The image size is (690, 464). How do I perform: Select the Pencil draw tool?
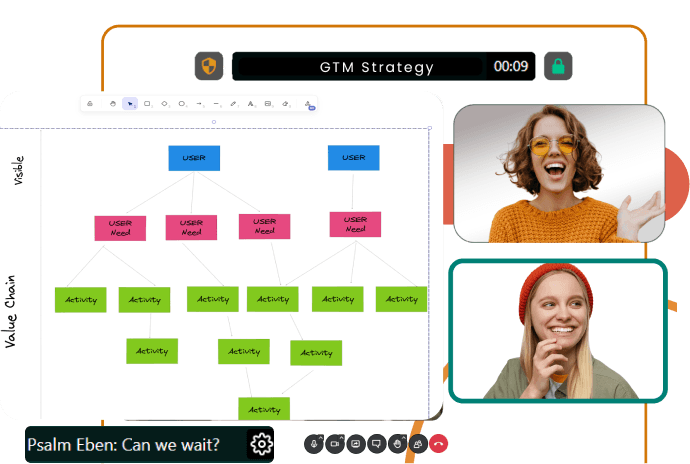click(234, 104)
